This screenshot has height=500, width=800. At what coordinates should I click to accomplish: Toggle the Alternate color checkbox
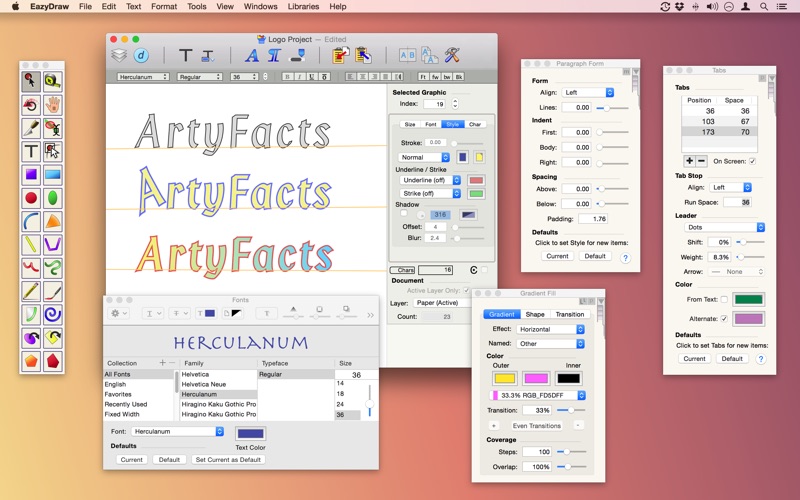click(x=724, y=318)
